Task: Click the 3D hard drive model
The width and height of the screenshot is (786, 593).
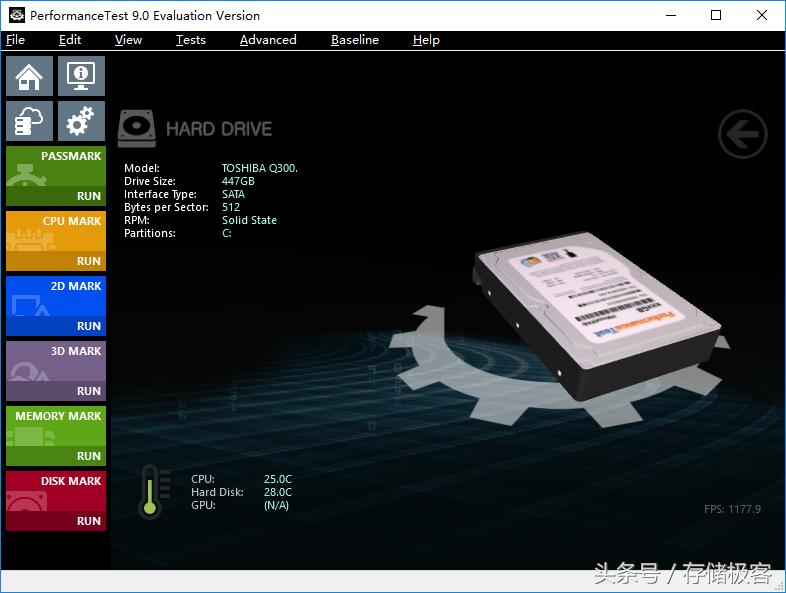Action: 597,315
